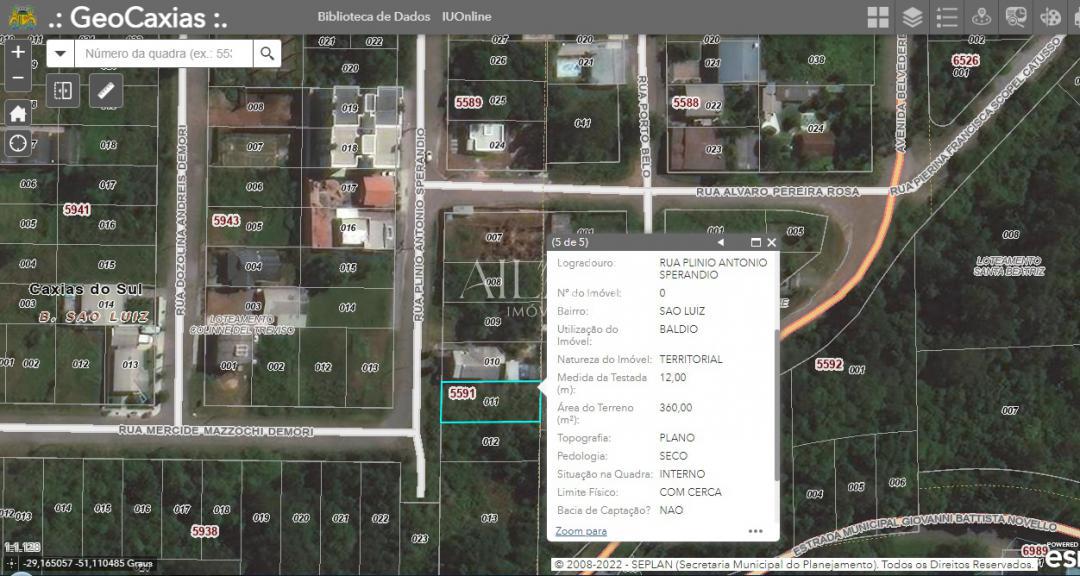Click the quadra number input field
Viewport: 1080px width, 576px height.
point(160,53)
